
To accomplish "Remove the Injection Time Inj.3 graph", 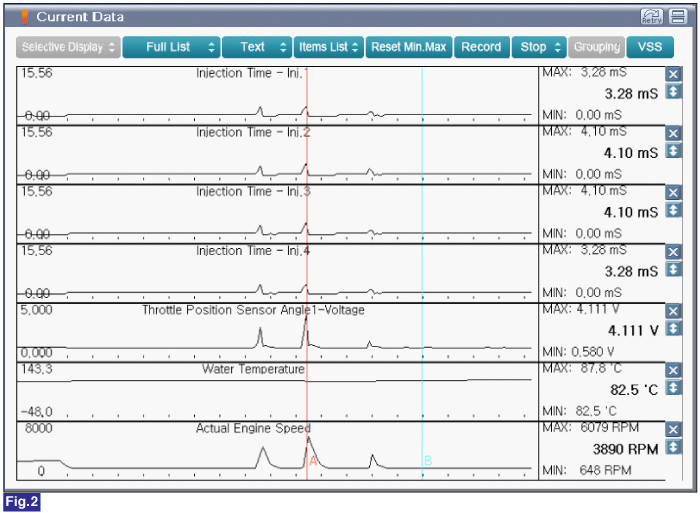I will 673,193.
